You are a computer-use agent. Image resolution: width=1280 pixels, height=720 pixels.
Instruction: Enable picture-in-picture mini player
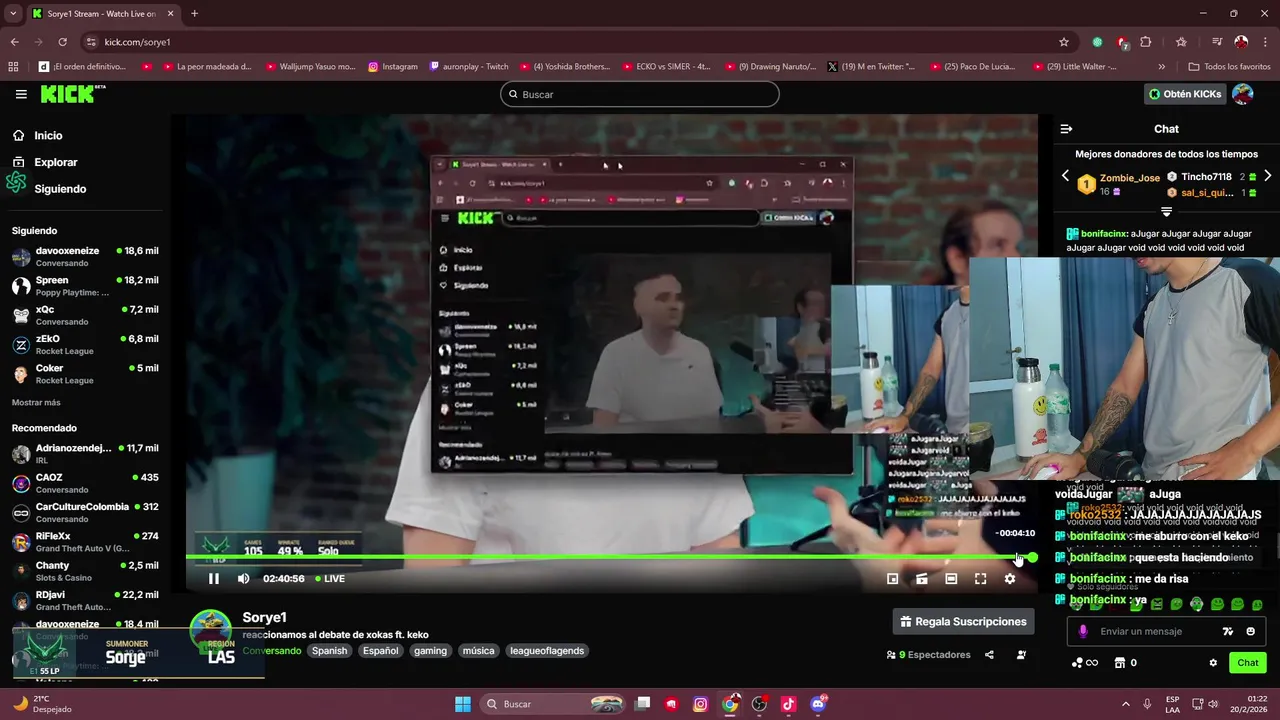pyautogui.click(x=892, y=578)
